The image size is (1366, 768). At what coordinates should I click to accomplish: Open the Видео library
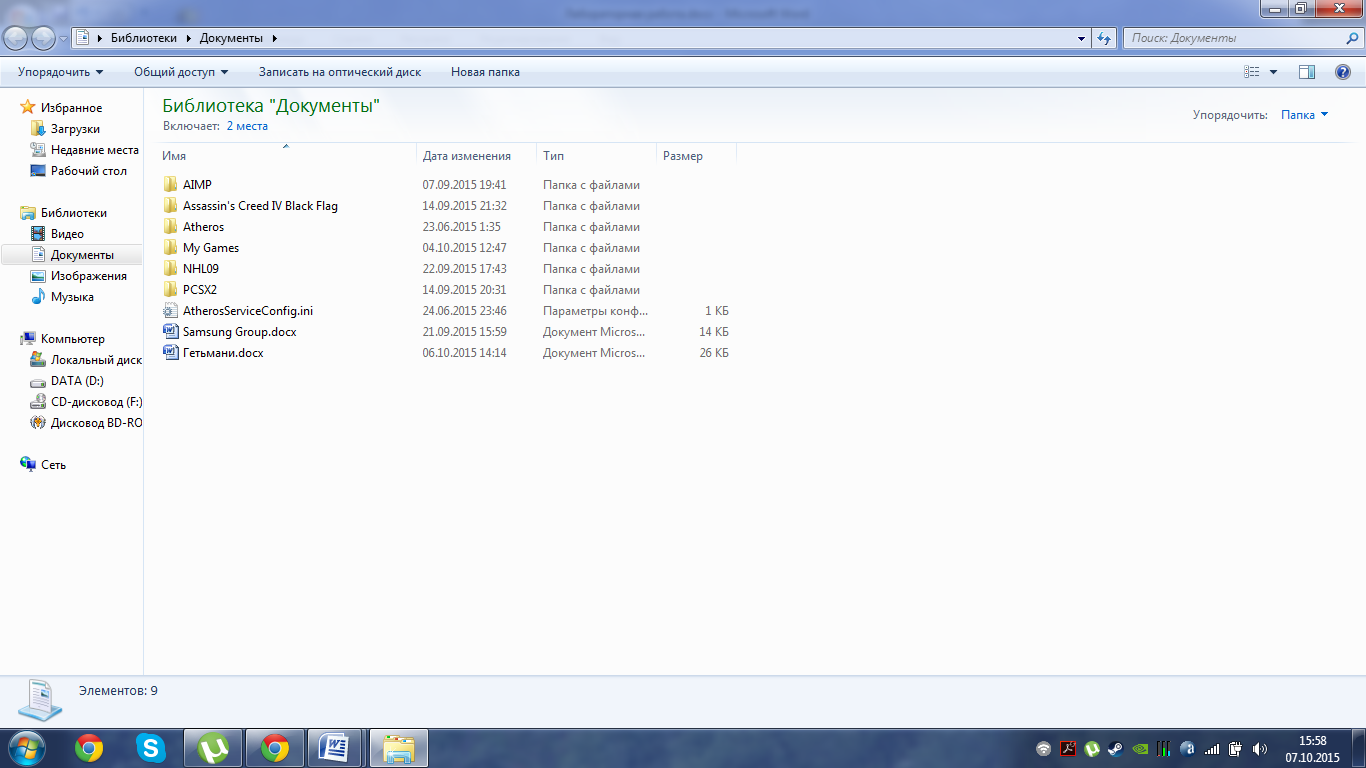67,234
